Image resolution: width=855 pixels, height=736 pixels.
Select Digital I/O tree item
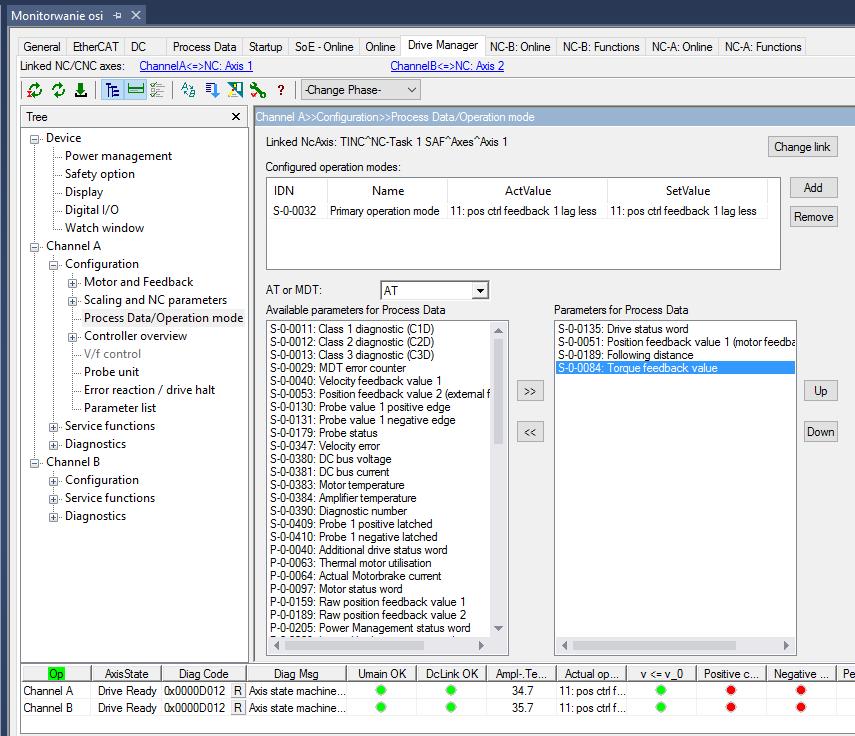(x=92, y=210)
